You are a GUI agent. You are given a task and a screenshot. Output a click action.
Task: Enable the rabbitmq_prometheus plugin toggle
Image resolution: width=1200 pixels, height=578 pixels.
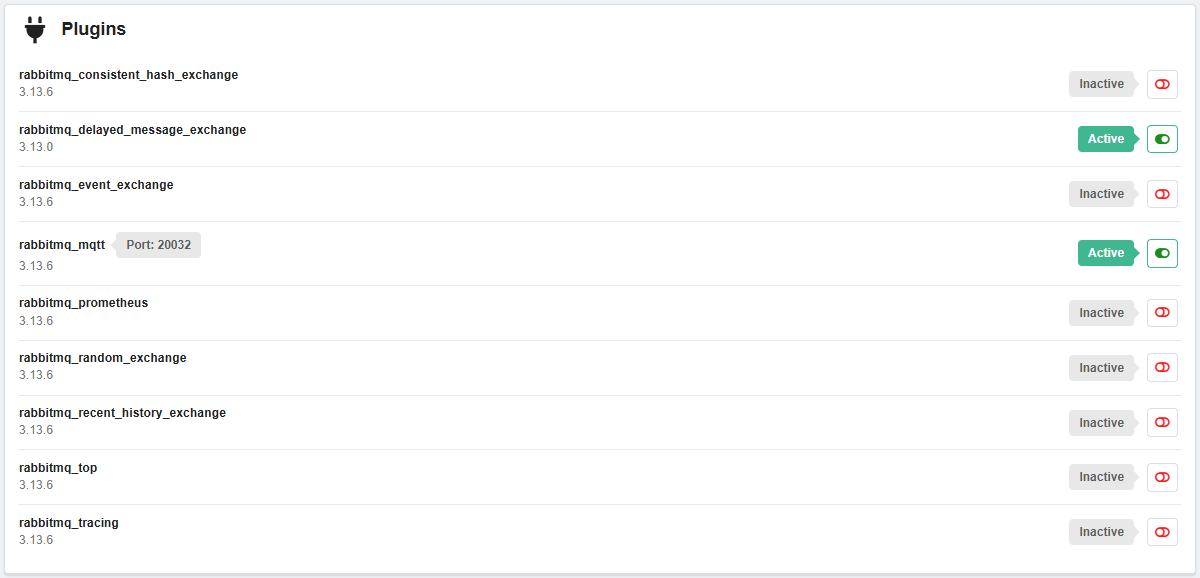[1162, 313]
